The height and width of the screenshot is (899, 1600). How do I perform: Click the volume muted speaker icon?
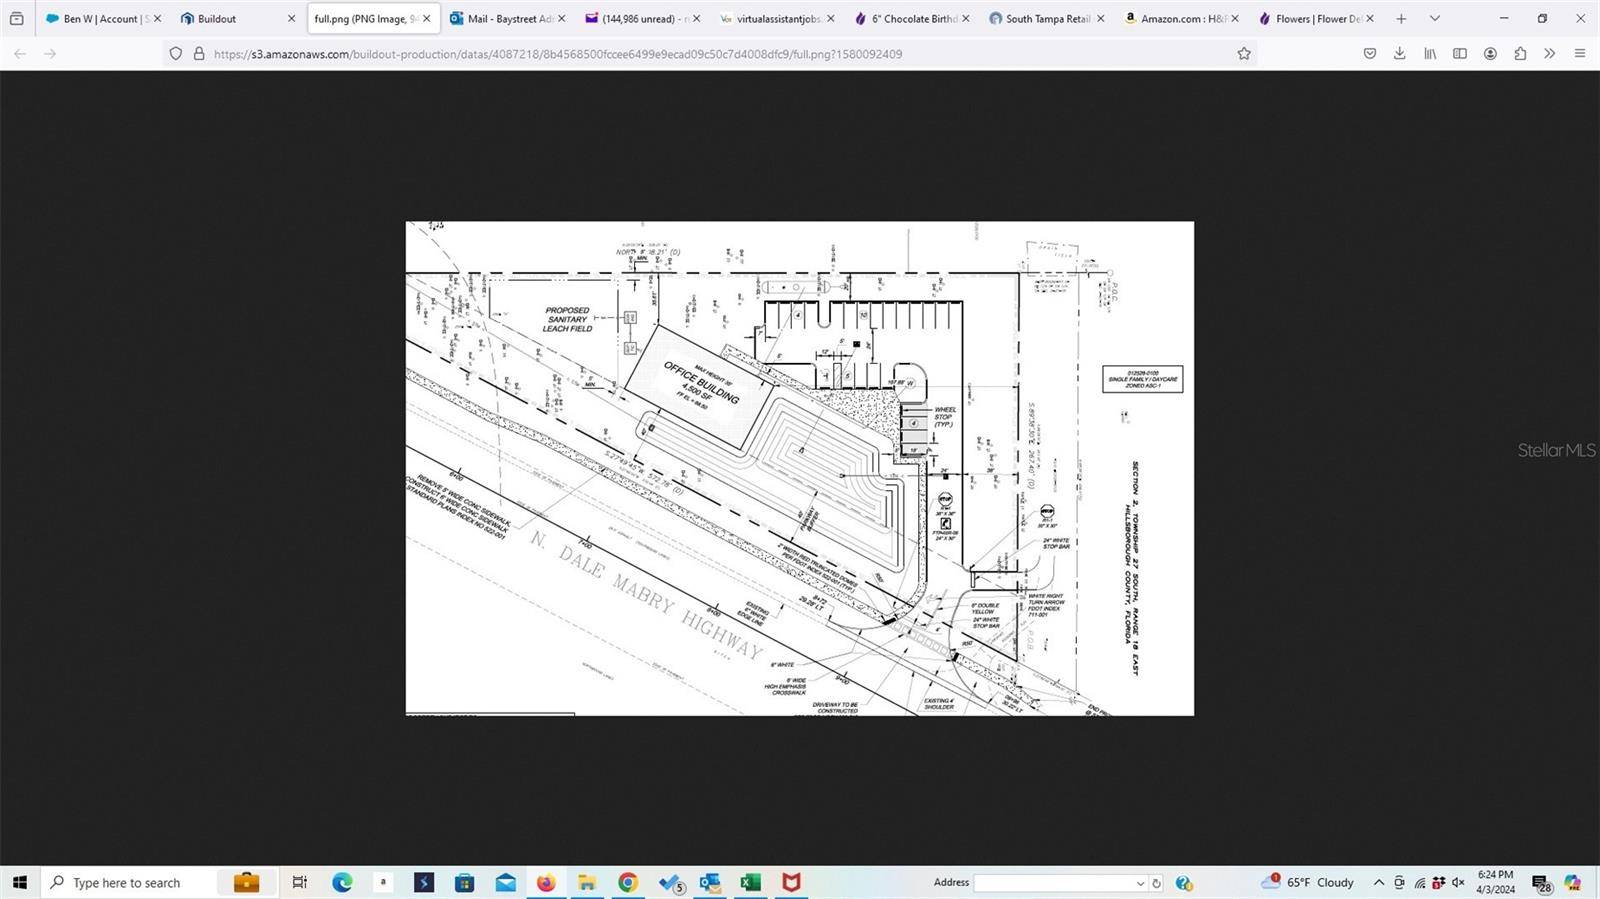pos(1458,882)
